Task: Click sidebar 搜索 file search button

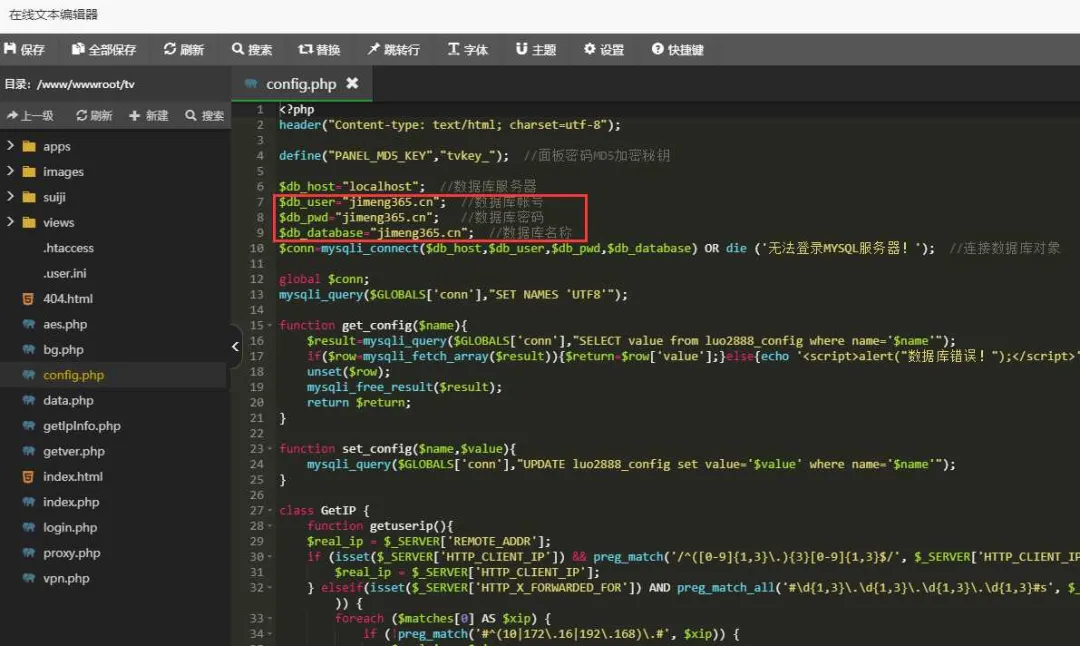Action: 205,116
